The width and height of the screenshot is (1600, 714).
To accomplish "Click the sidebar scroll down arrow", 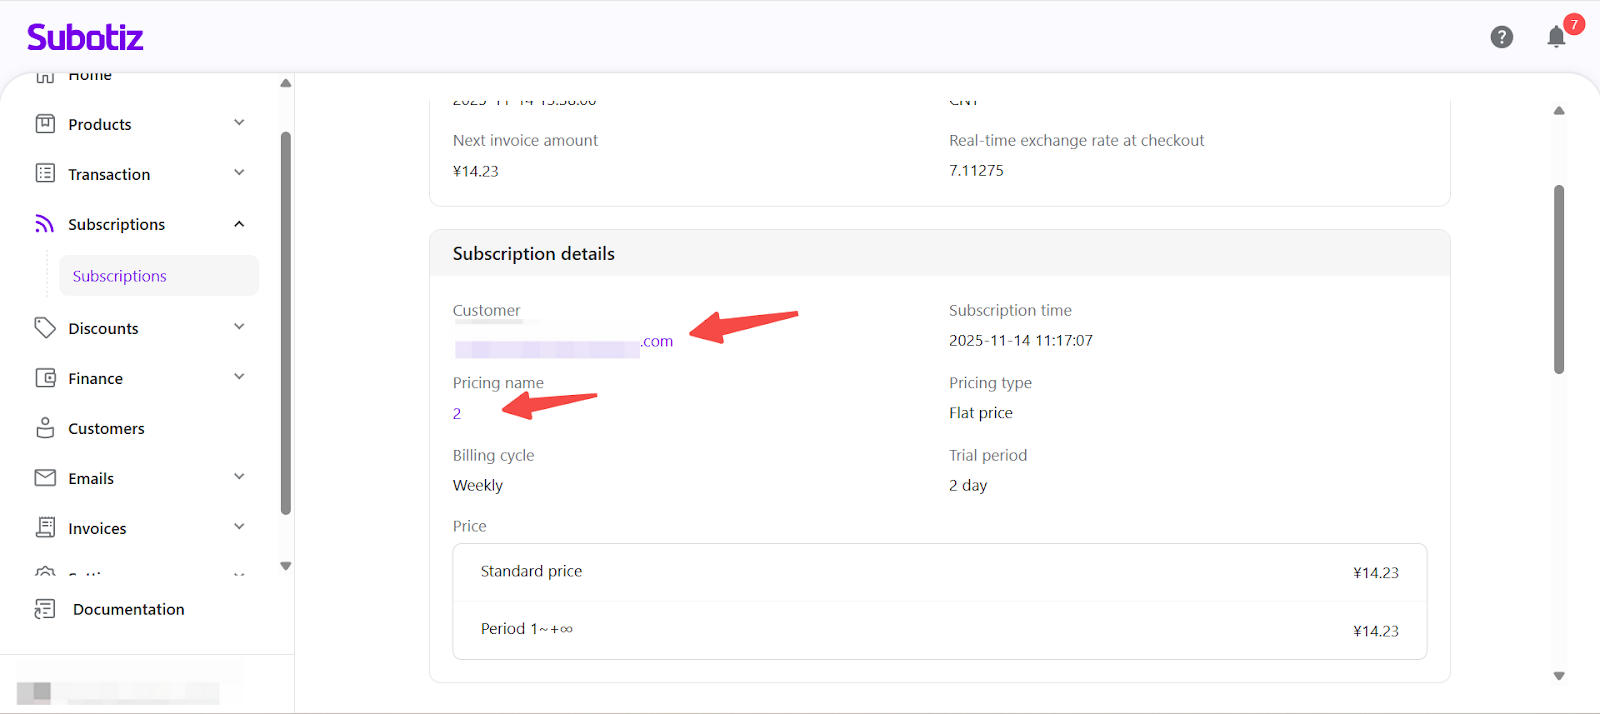I will point(286,566).
